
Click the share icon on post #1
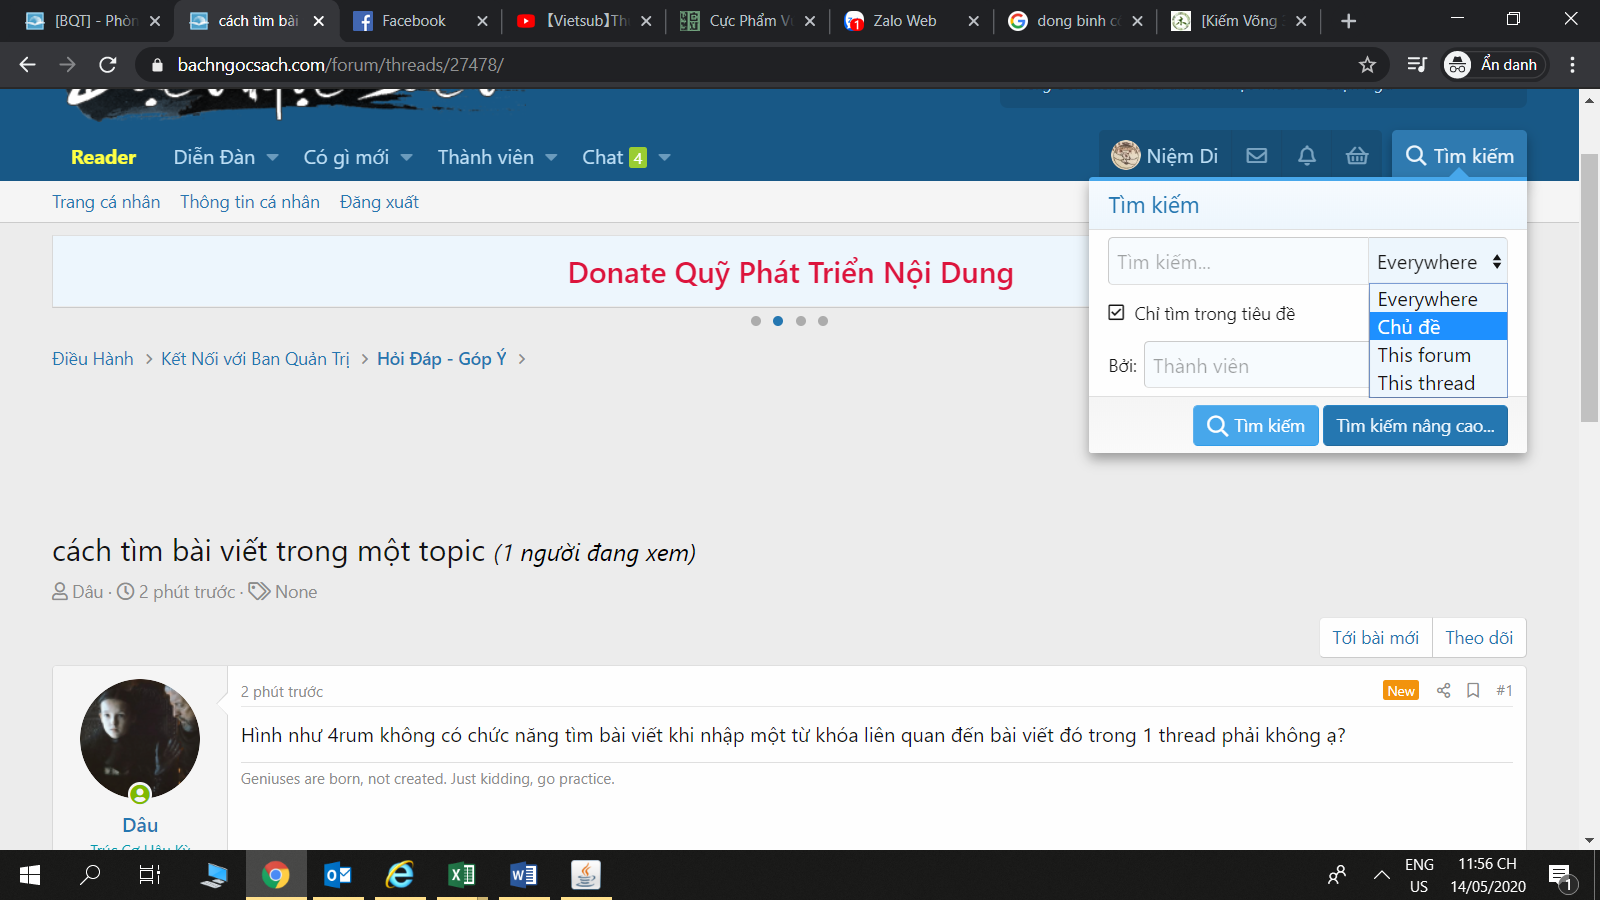pos(1443,691)
